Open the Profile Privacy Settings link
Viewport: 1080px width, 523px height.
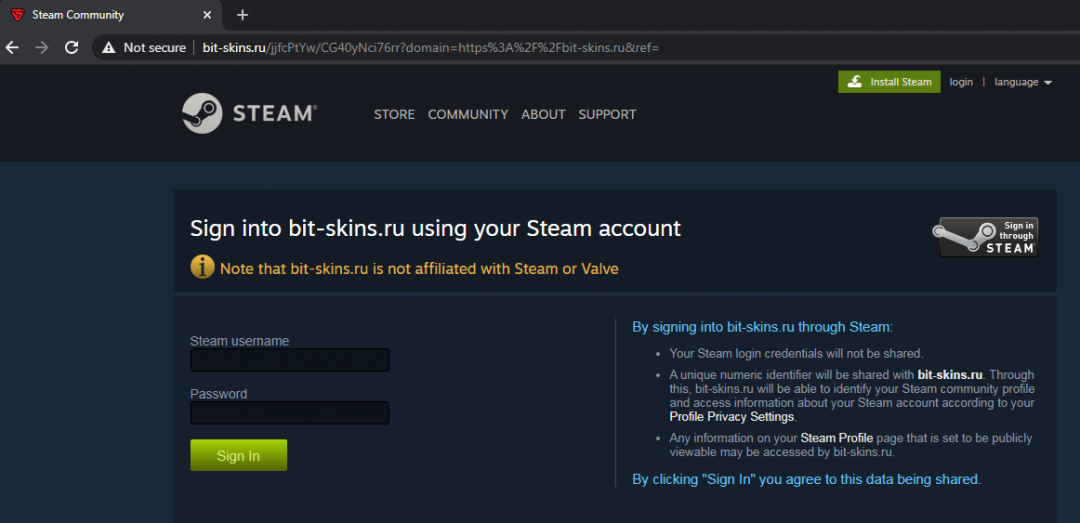click(x=731, y=417)
